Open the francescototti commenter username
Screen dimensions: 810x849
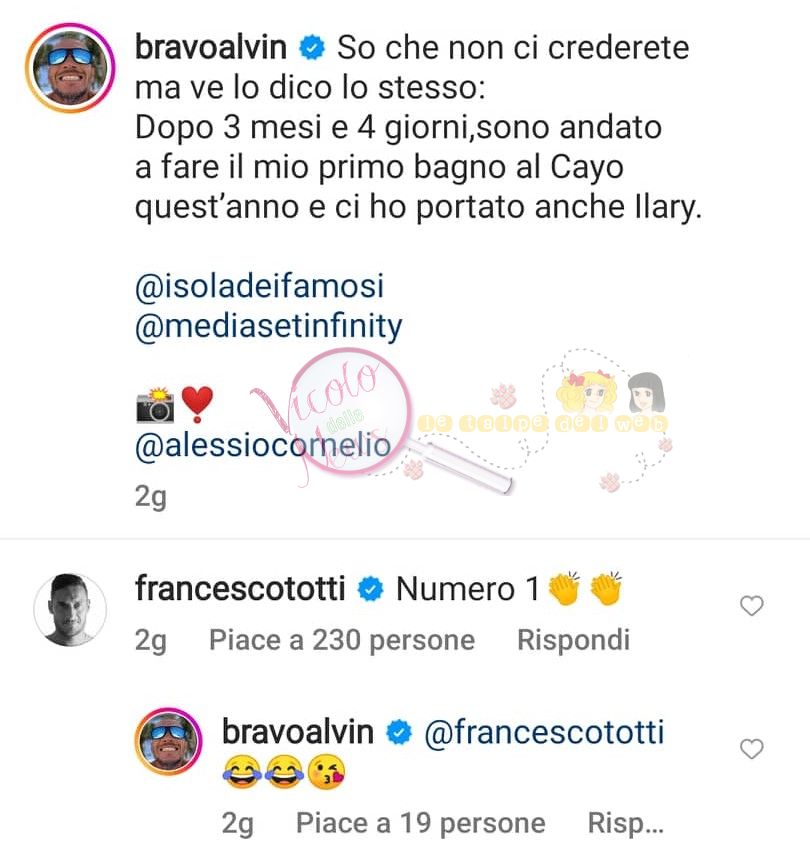[x=240, y=589]
